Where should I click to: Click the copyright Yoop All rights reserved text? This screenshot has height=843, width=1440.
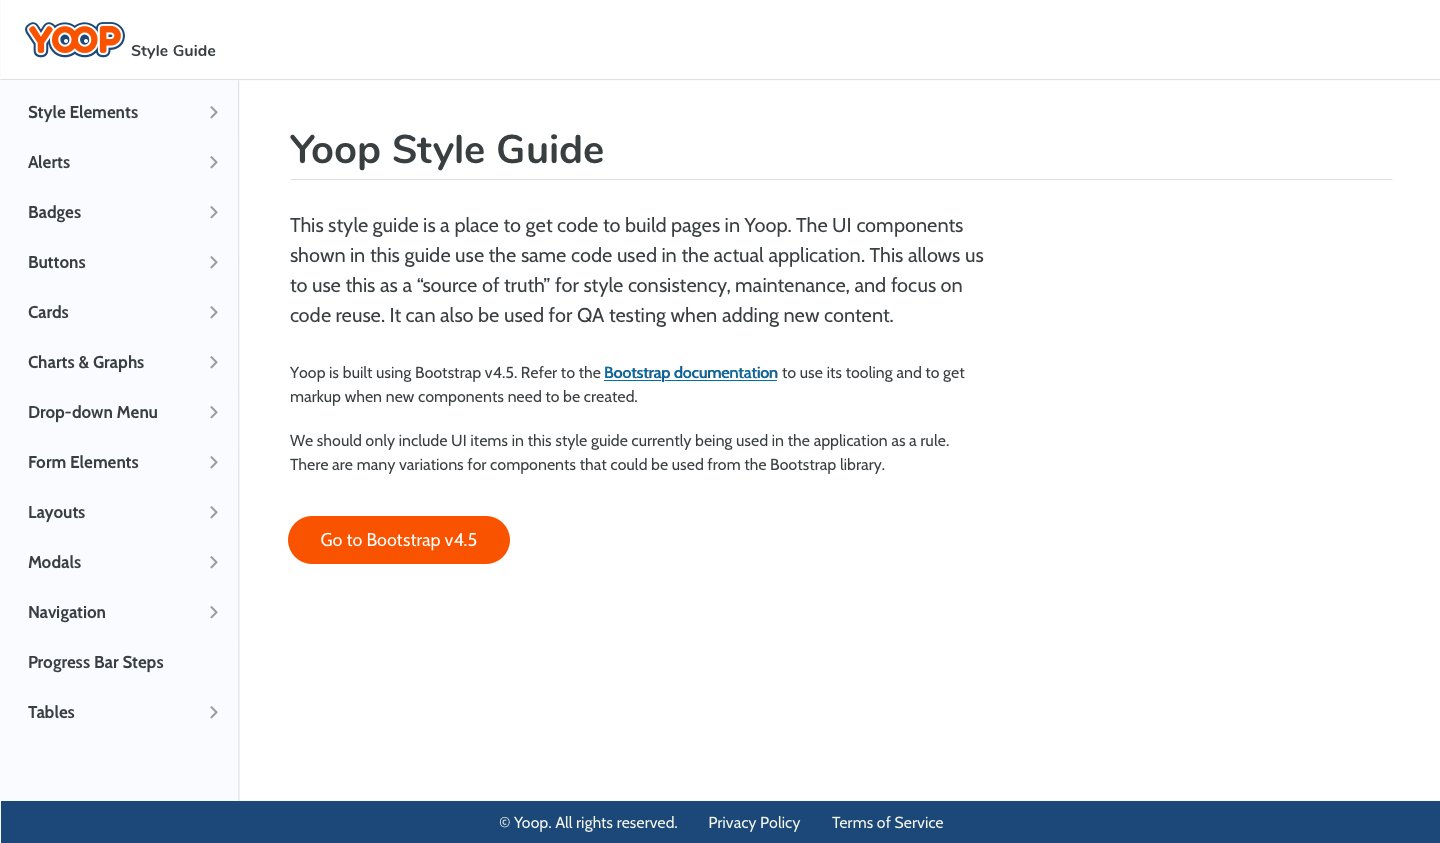point(588,822)
